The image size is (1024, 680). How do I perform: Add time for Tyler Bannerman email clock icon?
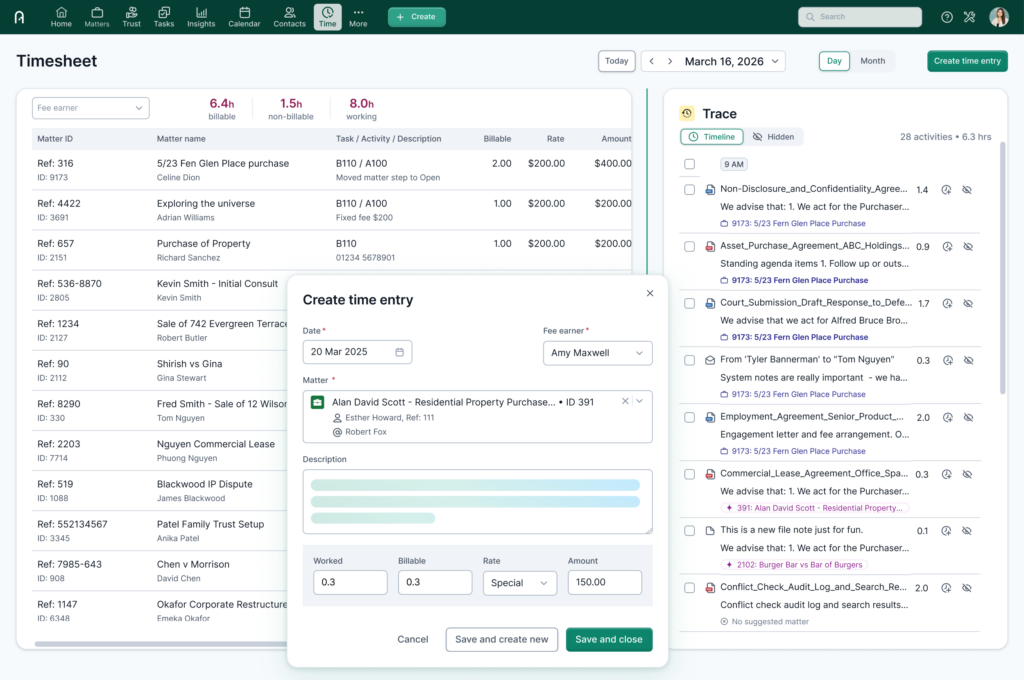click(948, 361)
